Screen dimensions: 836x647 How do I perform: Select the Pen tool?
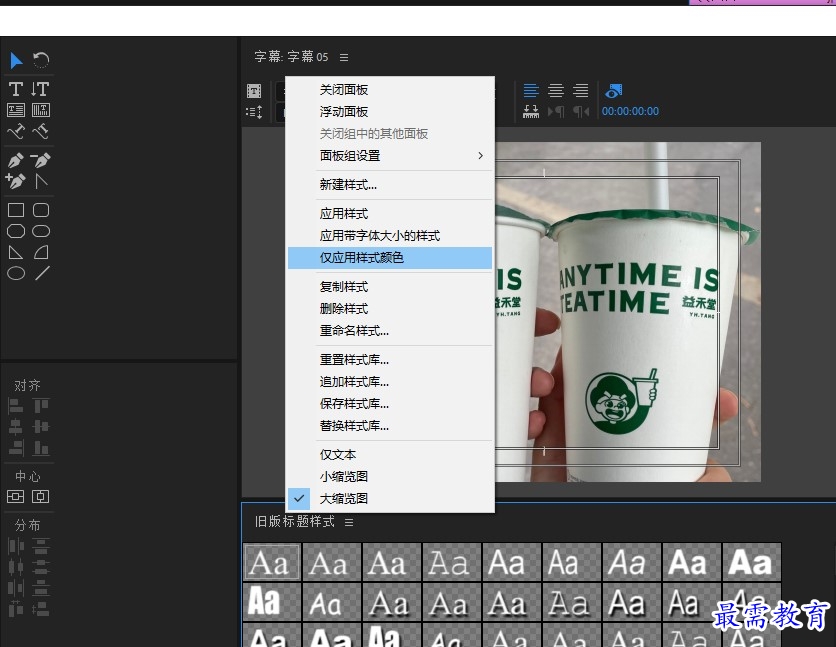tap(16, 160)
